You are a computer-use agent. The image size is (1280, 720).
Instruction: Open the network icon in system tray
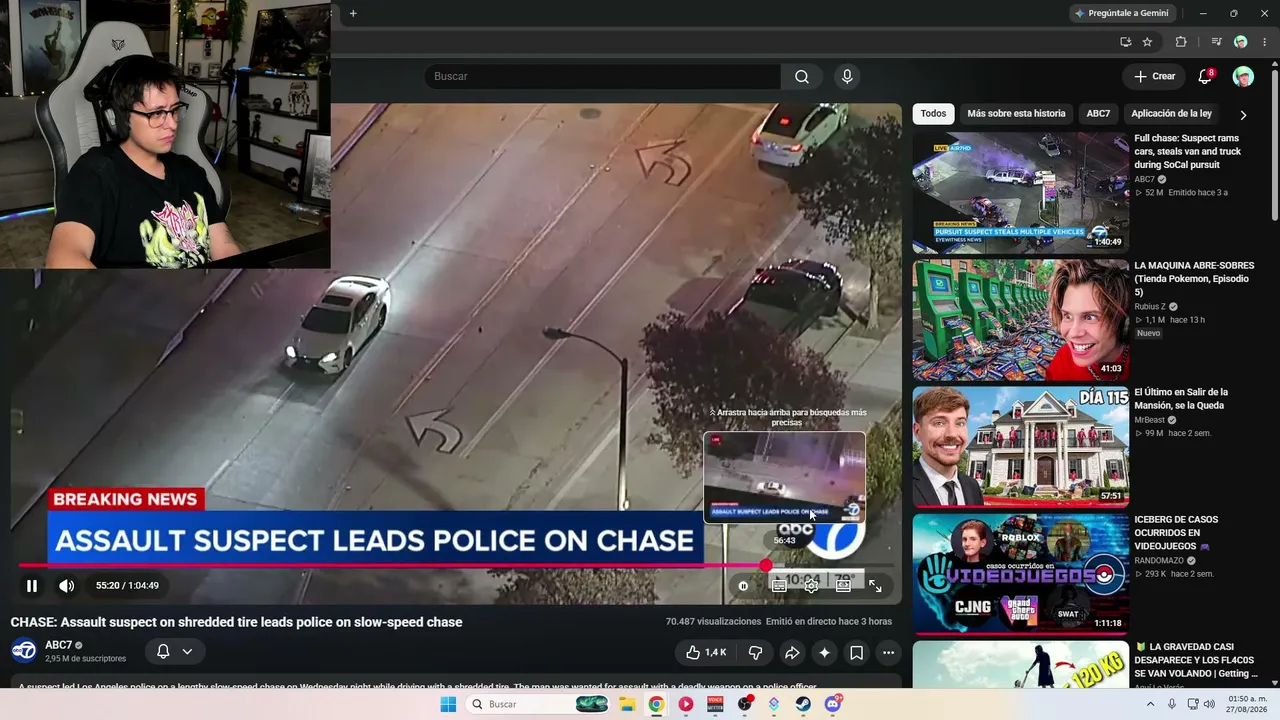click(1192, 704)
